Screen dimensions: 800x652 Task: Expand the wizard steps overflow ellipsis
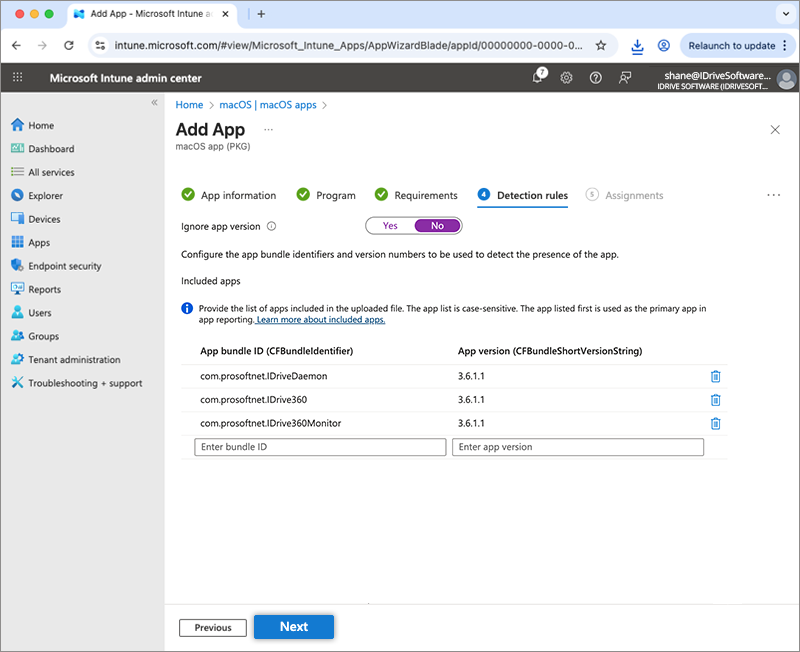(x=773, y=195)
